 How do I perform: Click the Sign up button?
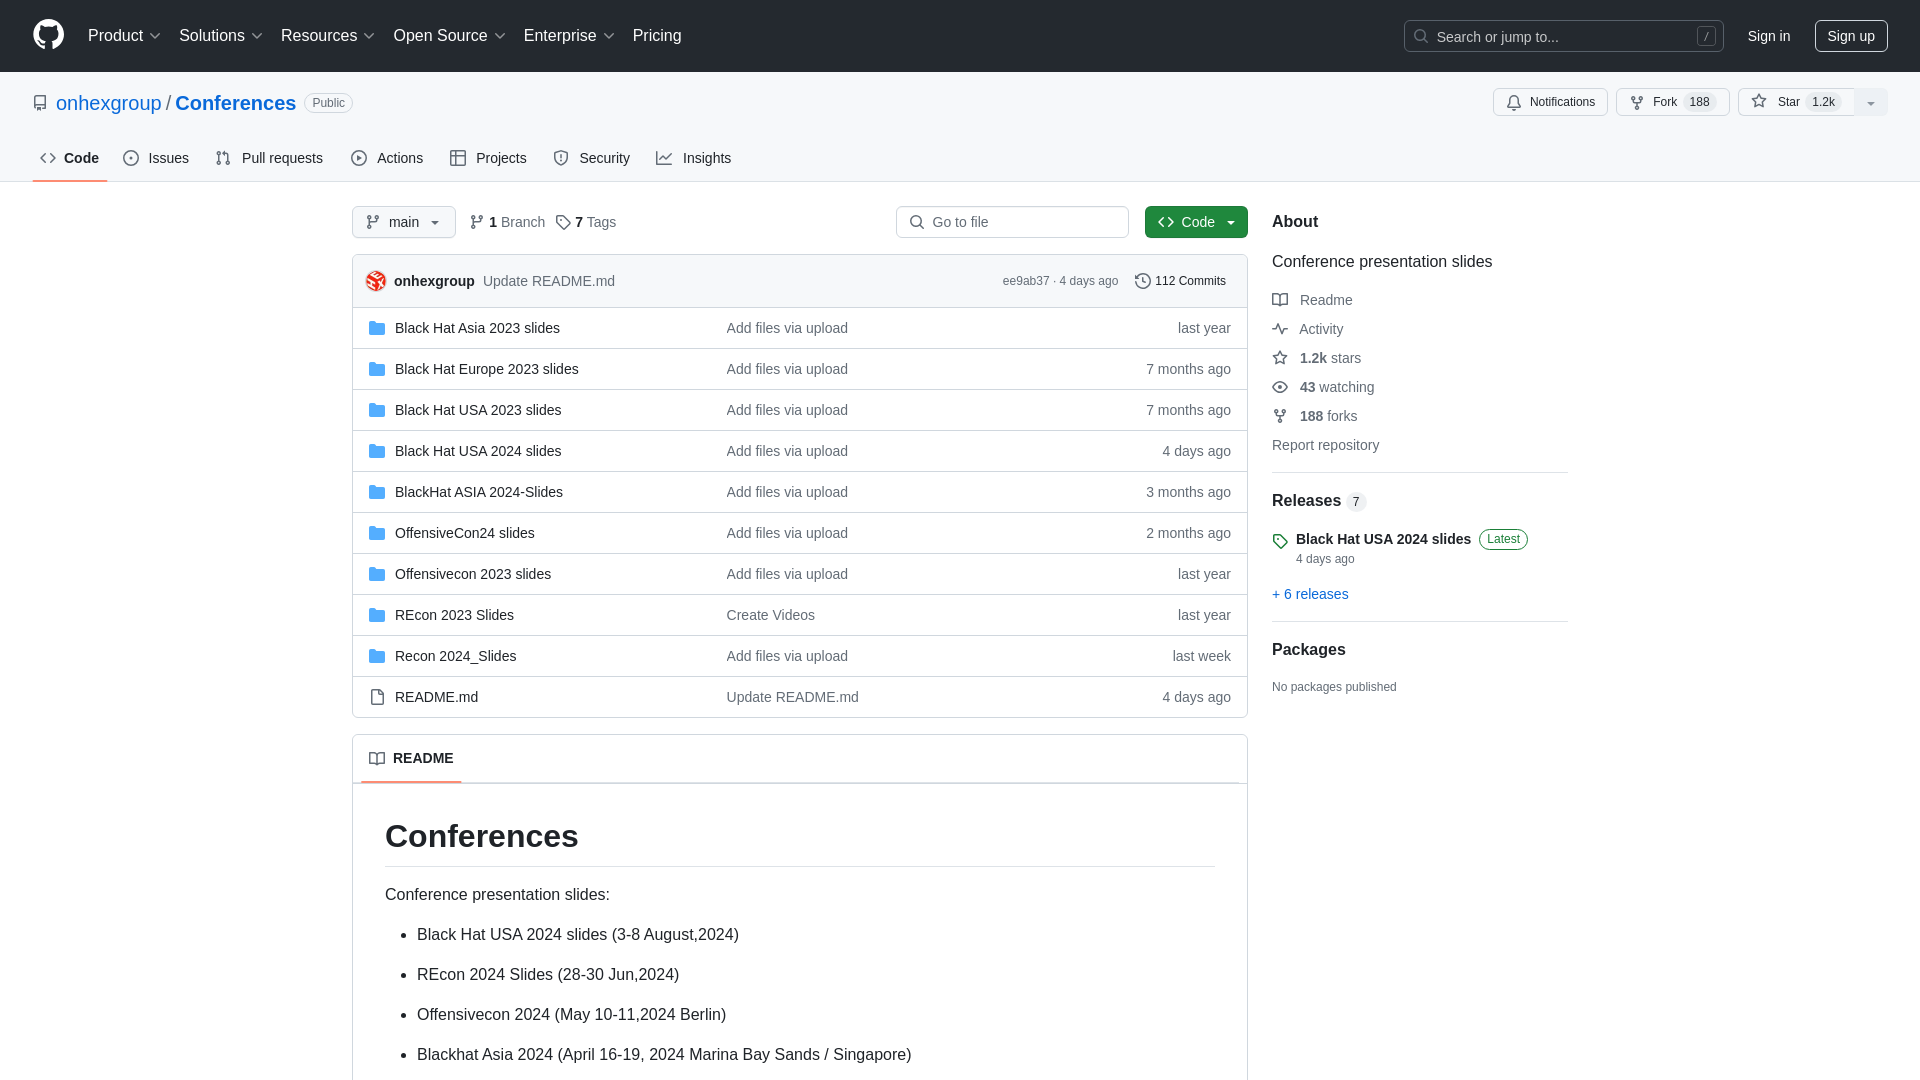pos(1851,36)
